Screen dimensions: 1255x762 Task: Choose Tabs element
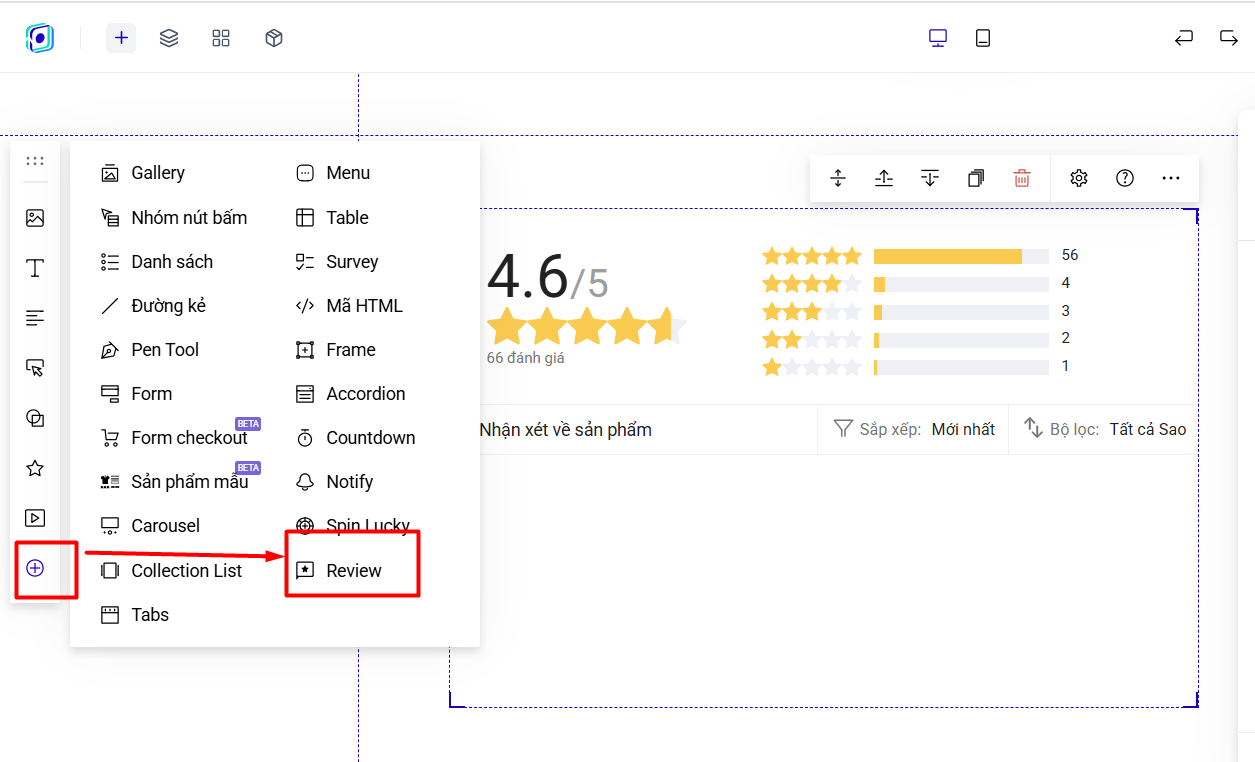click(x=135, y=615)
